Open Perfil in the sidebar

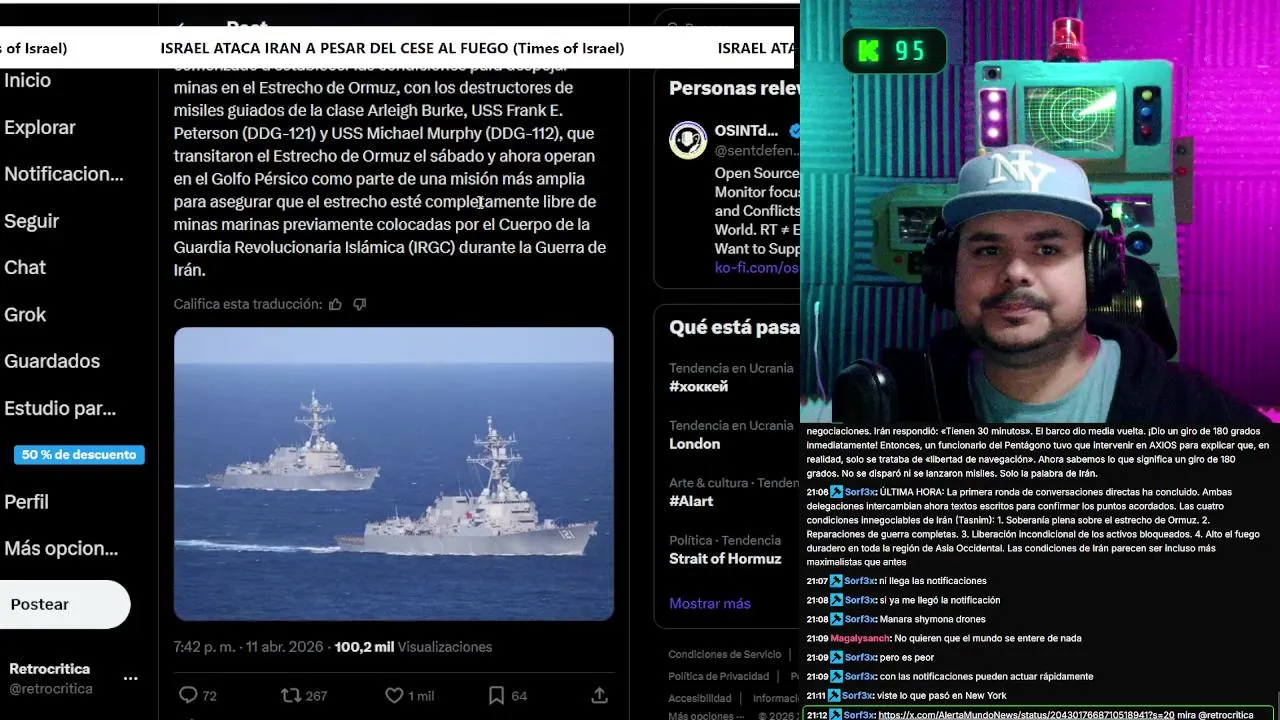point(27,502)
